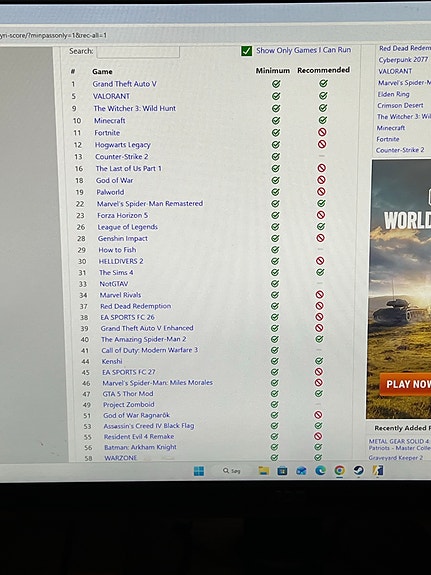Launch Steam from the taskbar
431x575 pixels.
click(358, 470)
